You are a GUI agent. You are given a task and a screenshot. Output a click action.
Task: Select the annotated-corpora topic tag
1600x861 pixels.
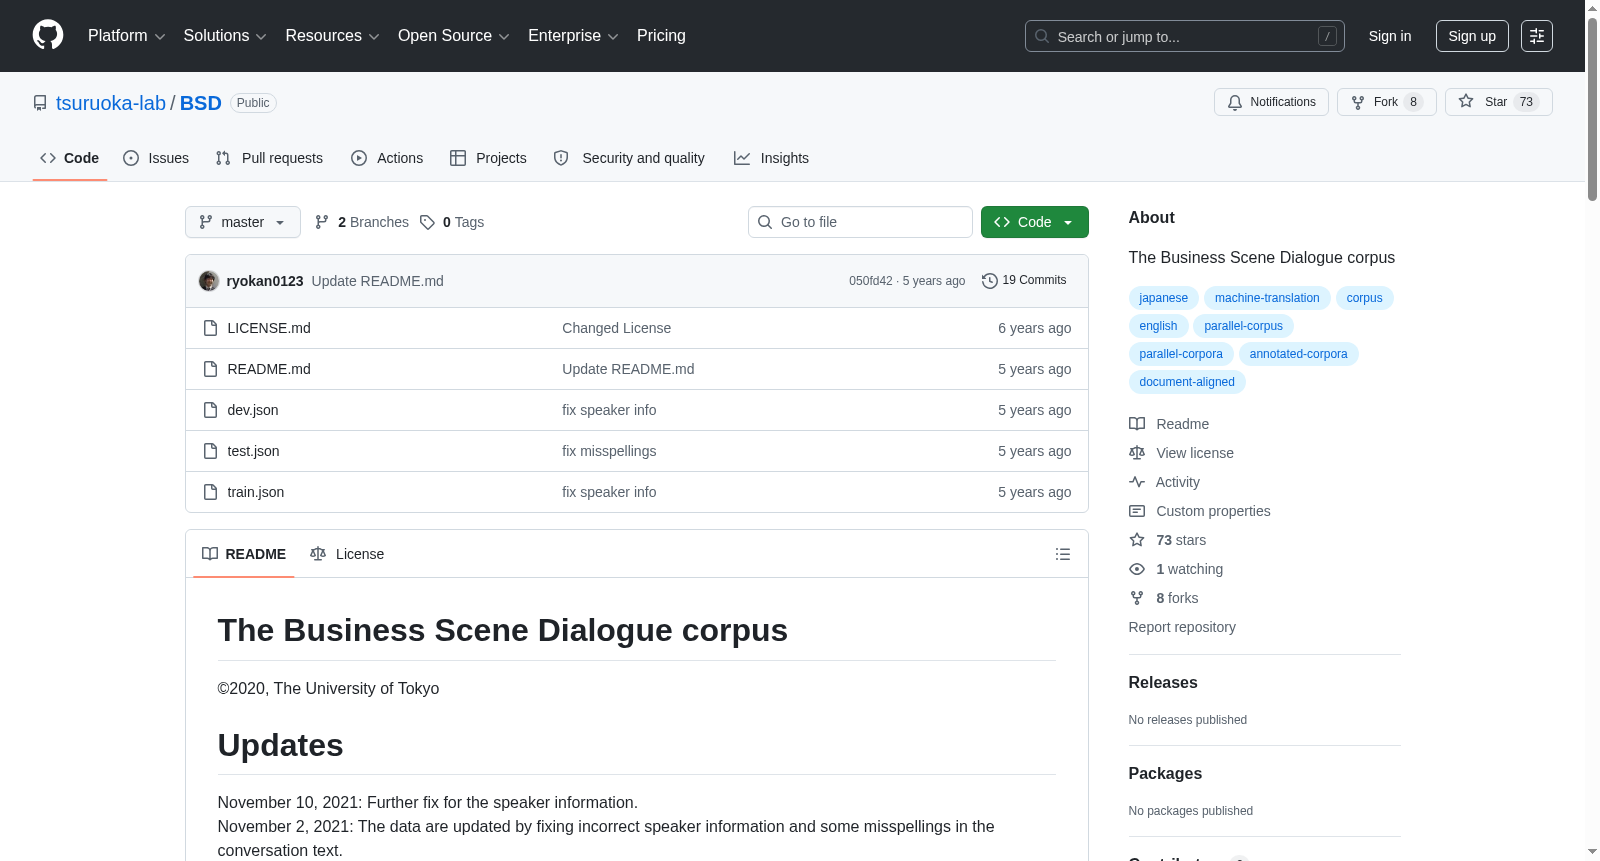(1298, 354)
